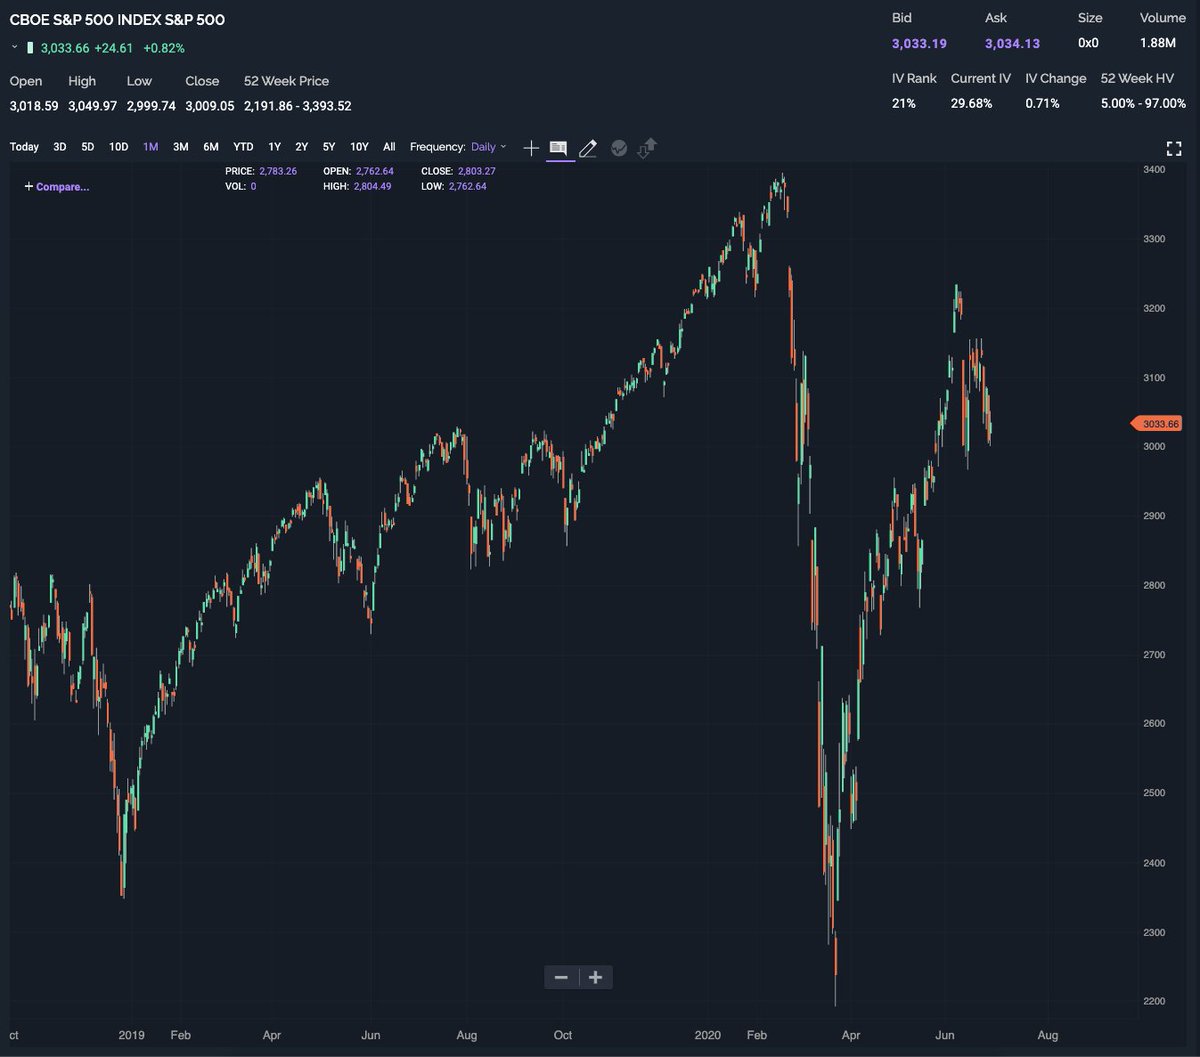This screenshot has width=1200, height=1057.
Task: Select the 10Y time range
Action: pos(359,147)
